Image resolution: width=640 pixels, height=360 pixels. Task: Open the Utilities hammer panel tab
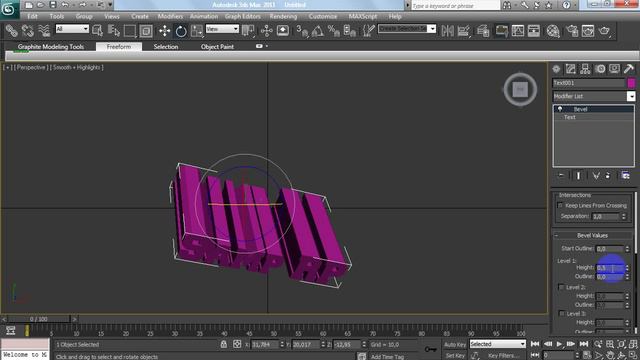tap(629, 69)
